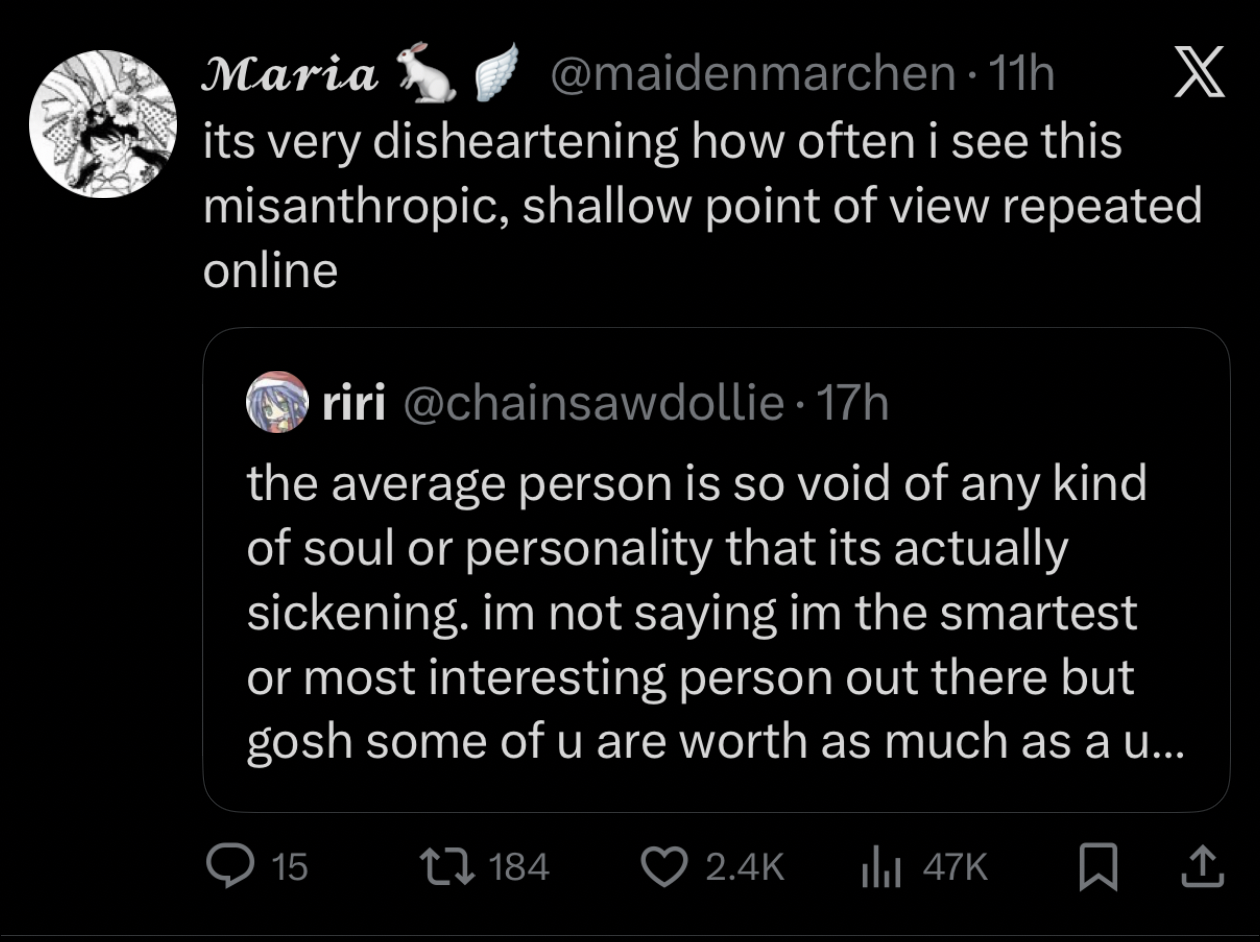Viewport: 1260px width, 942px height.
Task: Open view analytics bar chart icon
Action: 880,867
